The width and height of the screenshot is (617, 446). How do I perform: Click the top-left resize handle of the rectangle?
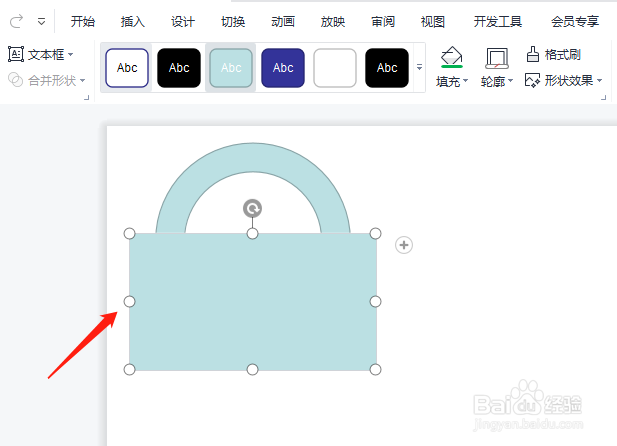coord(129,233)
